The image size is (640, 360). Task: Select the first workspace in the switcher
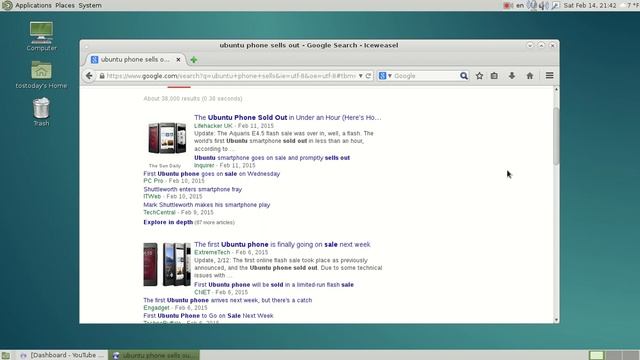tap(596, 356)
